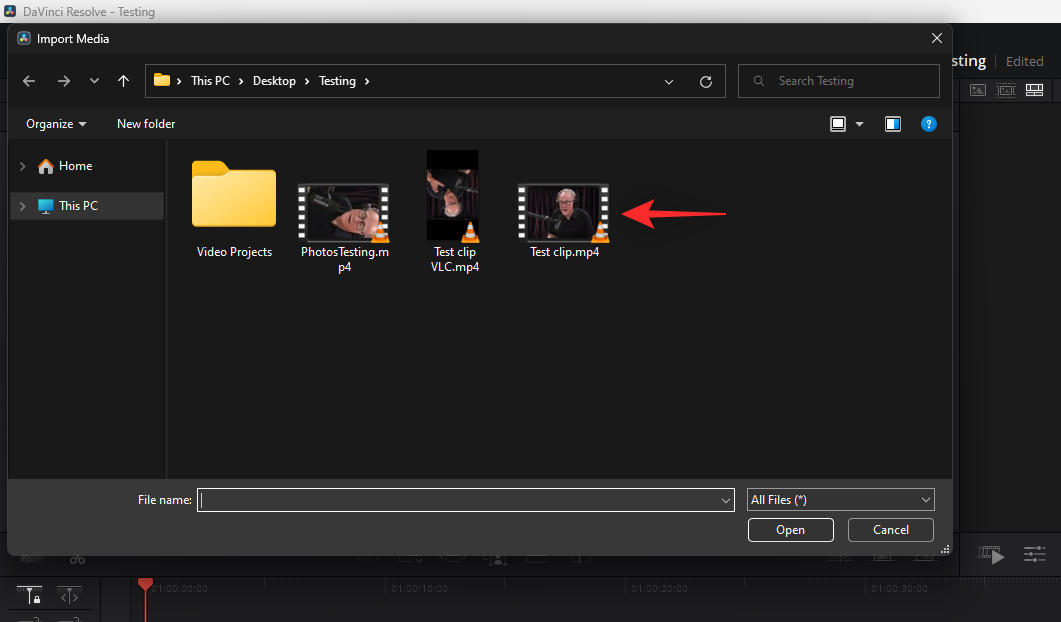
Task: Open the Organize menu
Action: pos(56,124)
